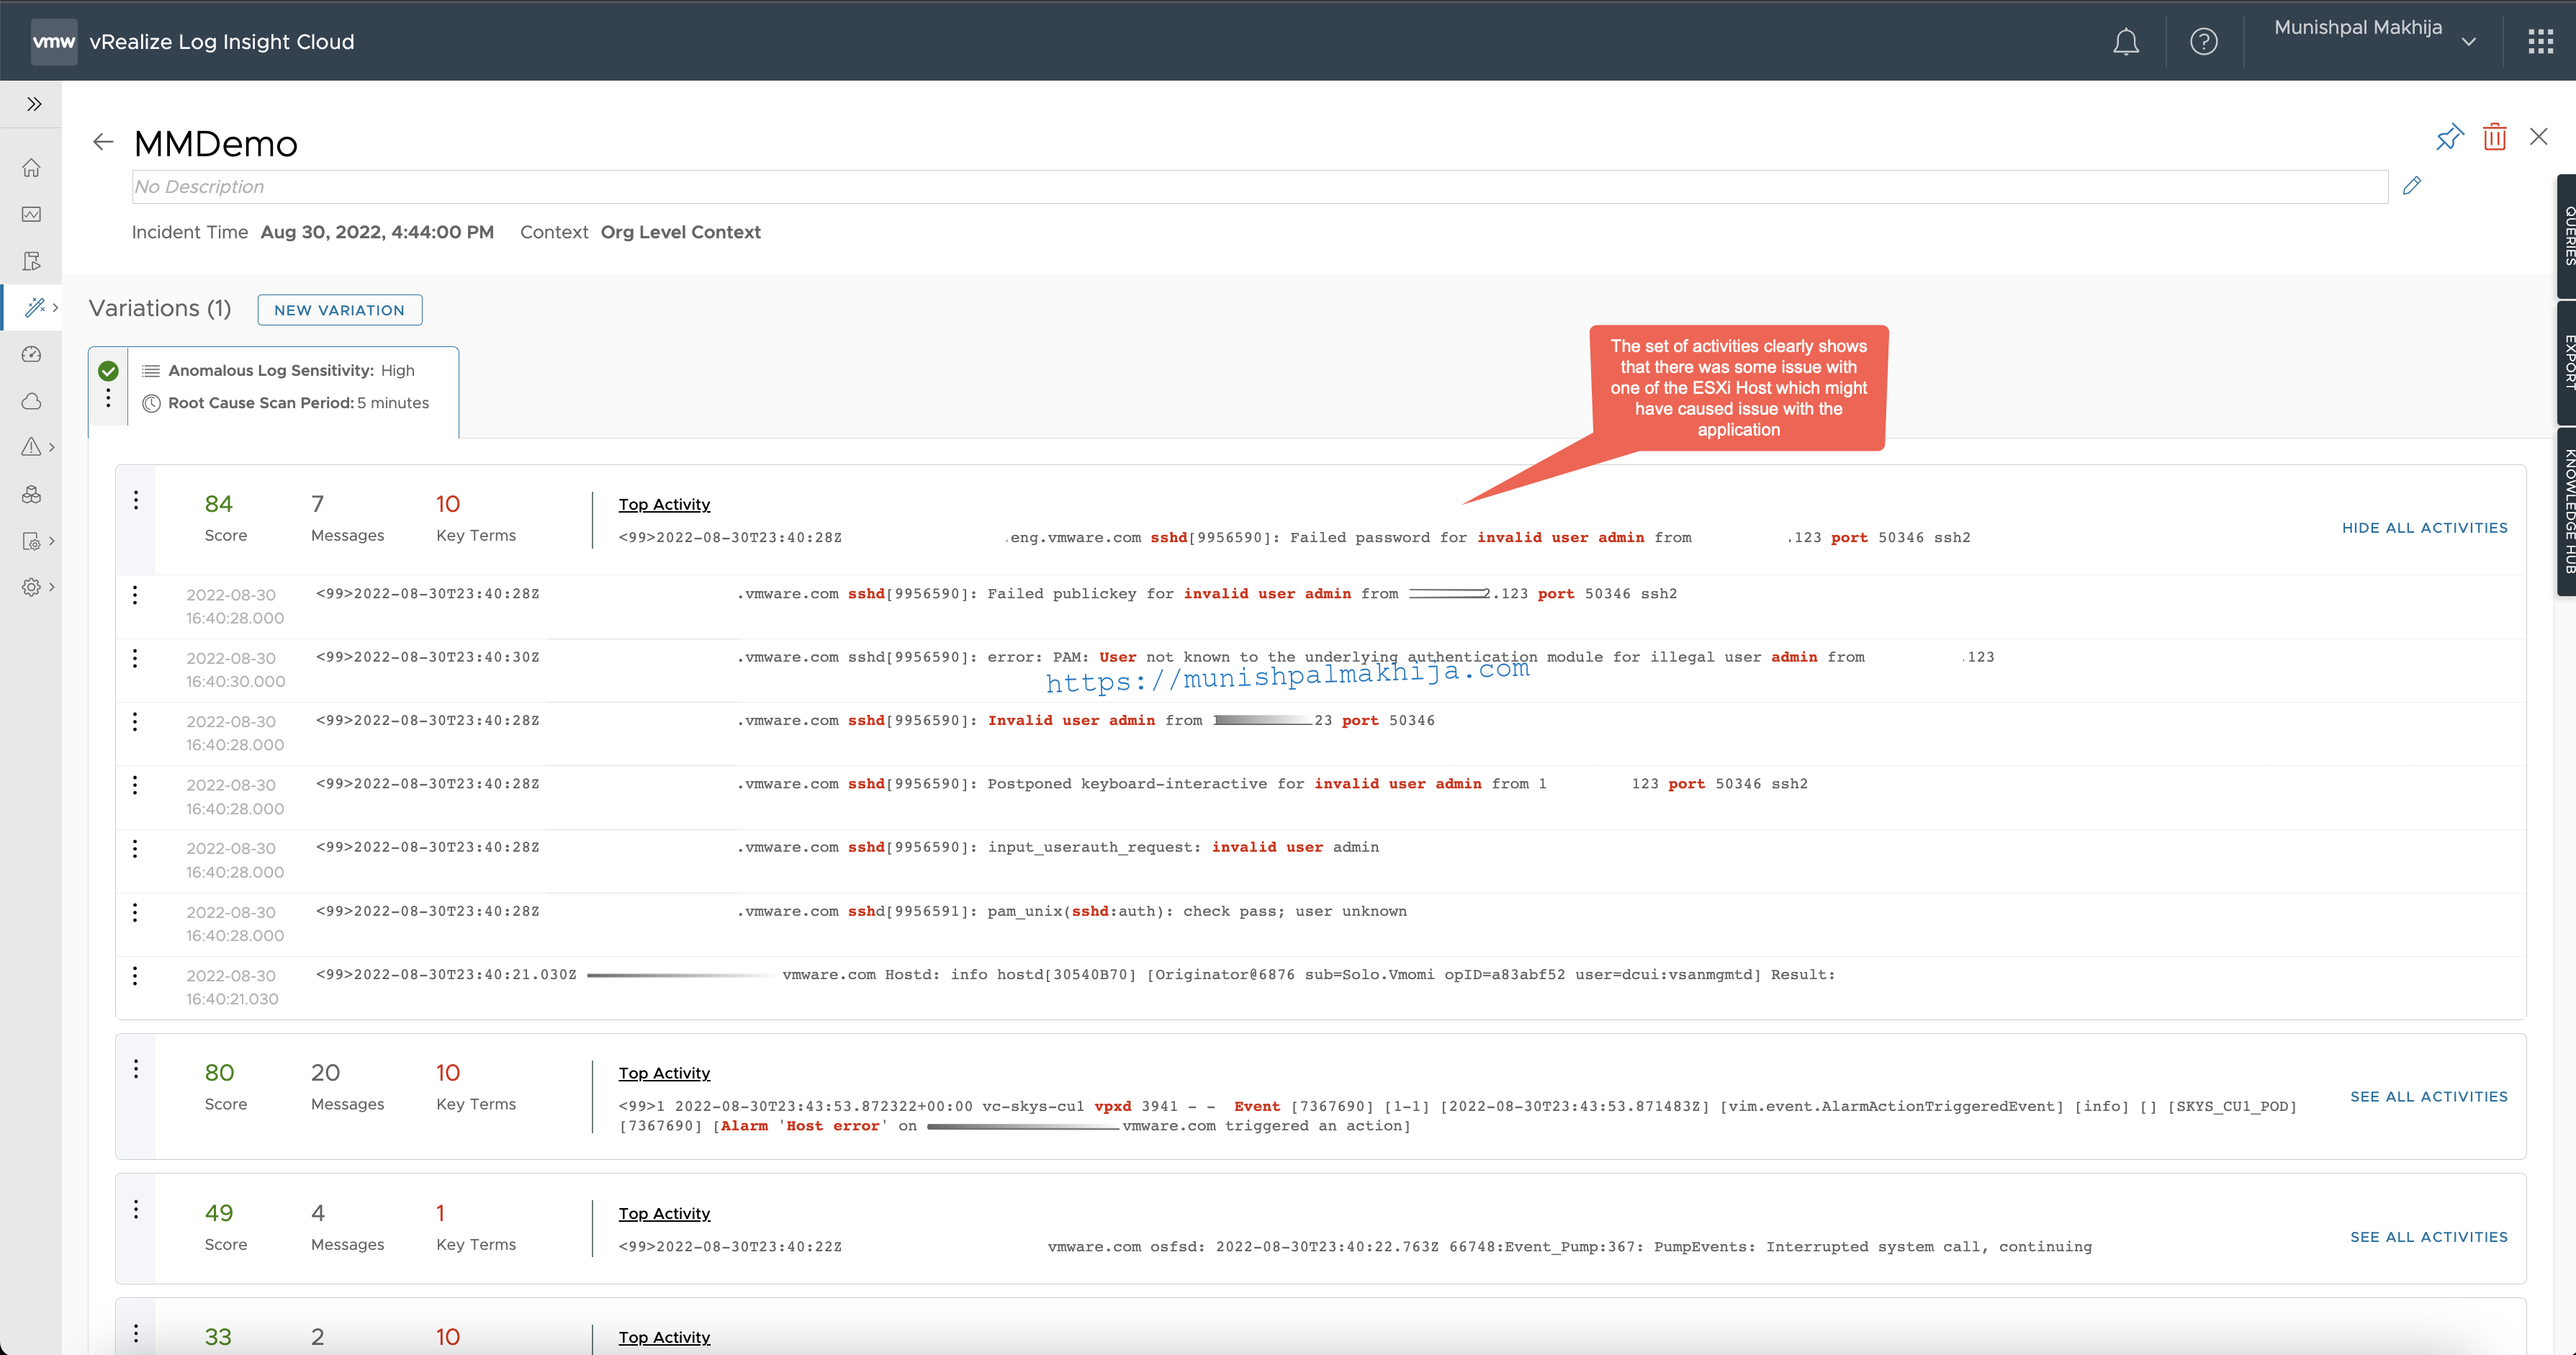Open kebab menu for Postponed keyboard-interactive row
2576x1355 pixels.
click(135, 786)
